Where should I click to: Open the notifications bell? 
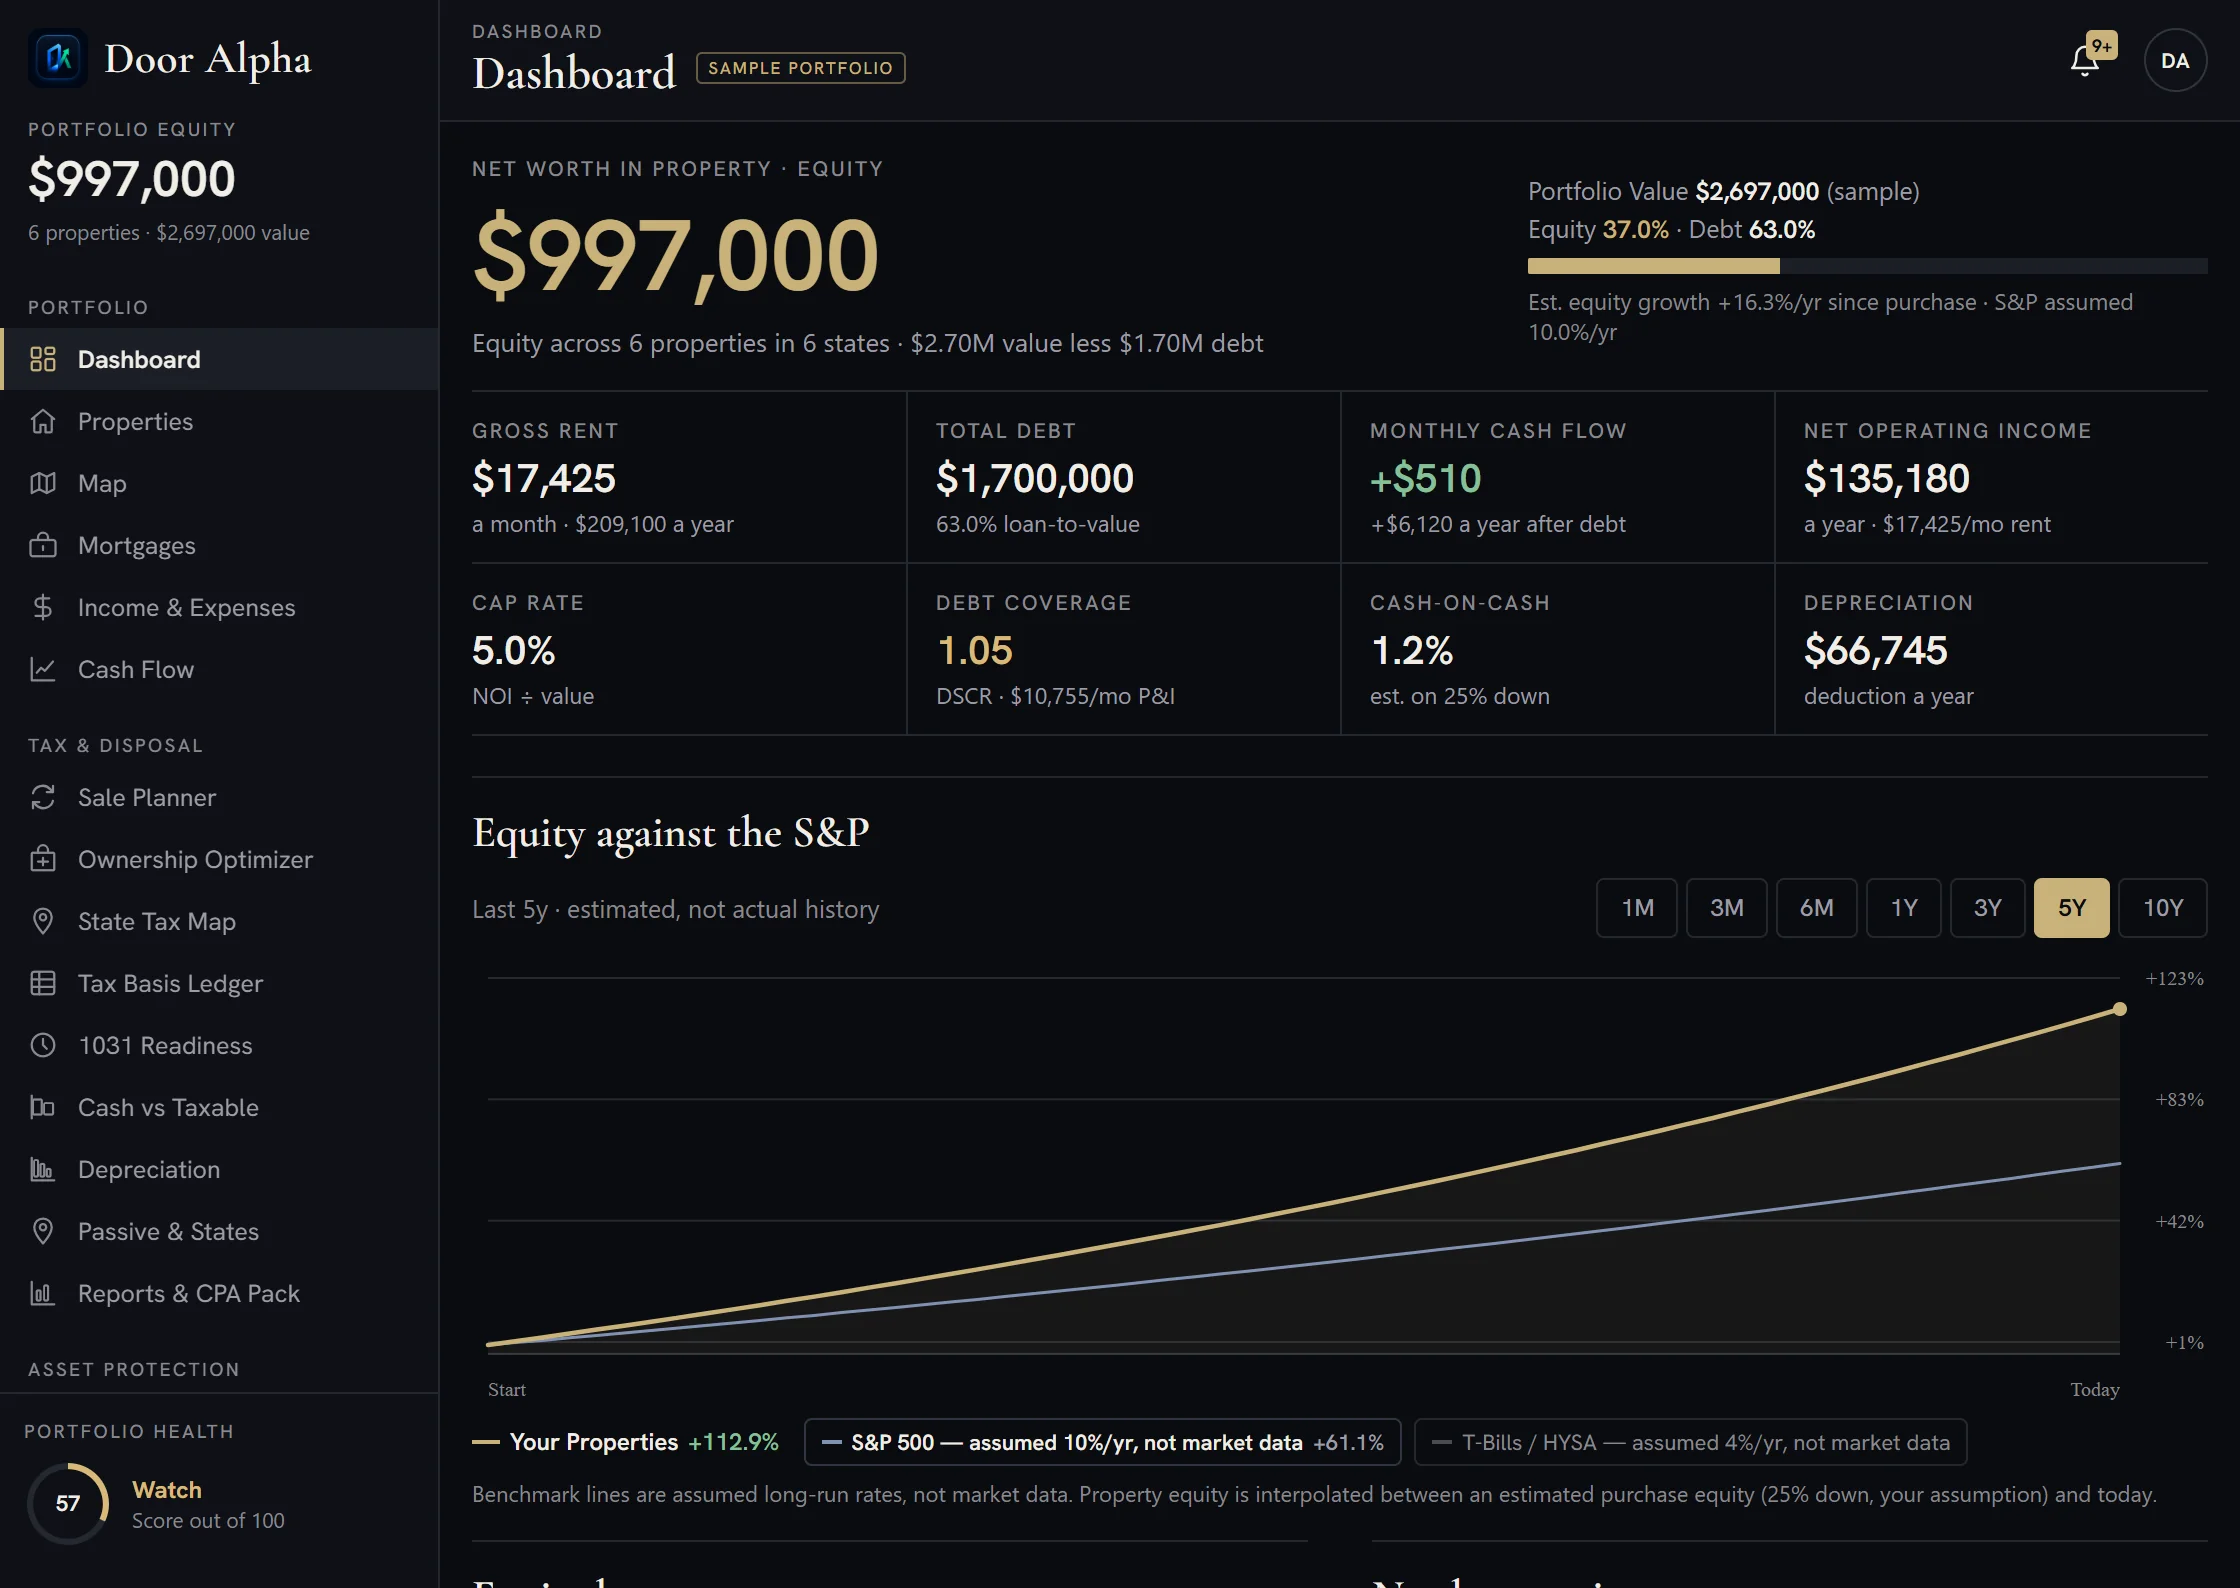tap(2085, 61)
